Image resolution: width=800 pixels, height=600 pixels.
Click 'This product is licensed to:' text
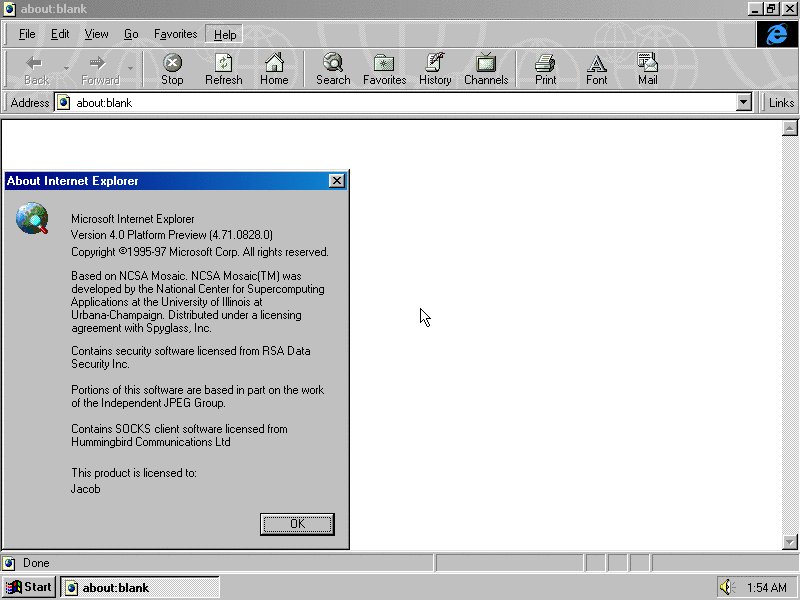[134, 473]
